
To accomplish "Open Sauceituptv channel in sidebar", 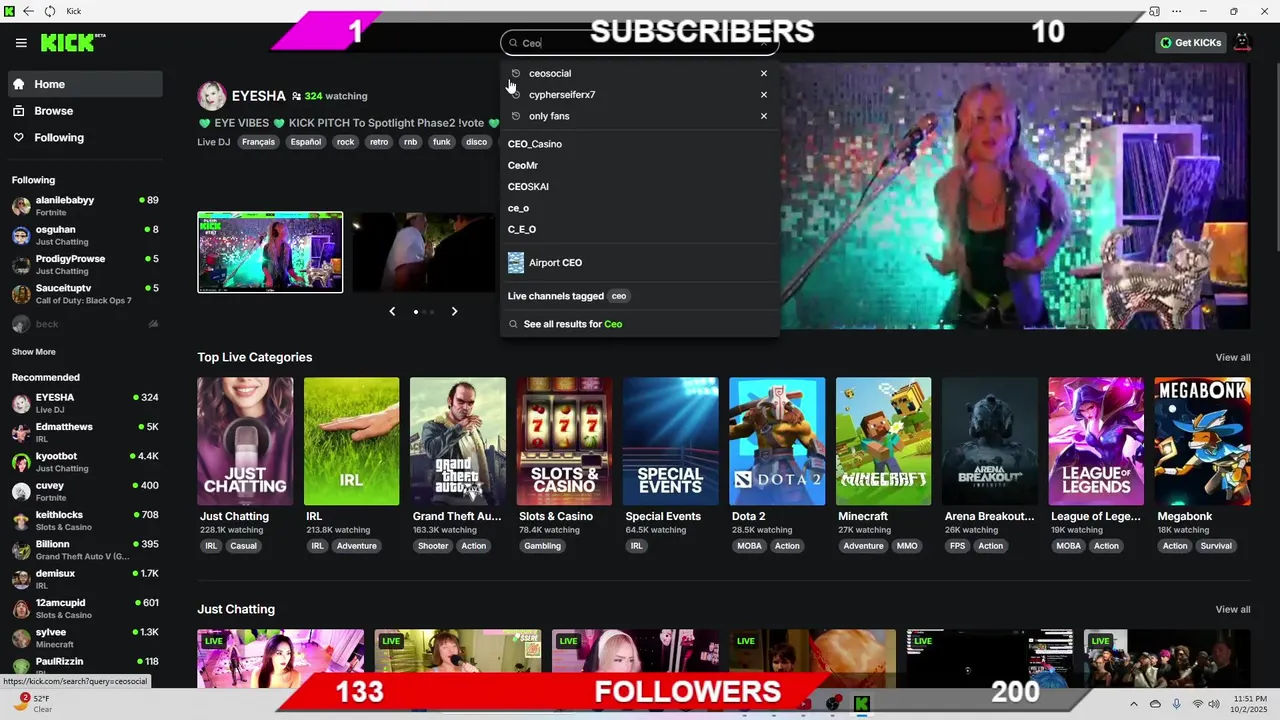I will click(85, 294).
